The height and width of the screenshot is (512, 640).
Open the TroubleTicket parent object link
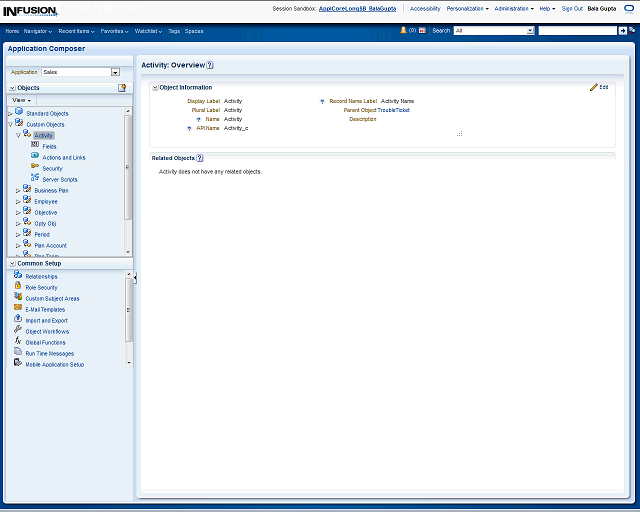click(393, 110)
